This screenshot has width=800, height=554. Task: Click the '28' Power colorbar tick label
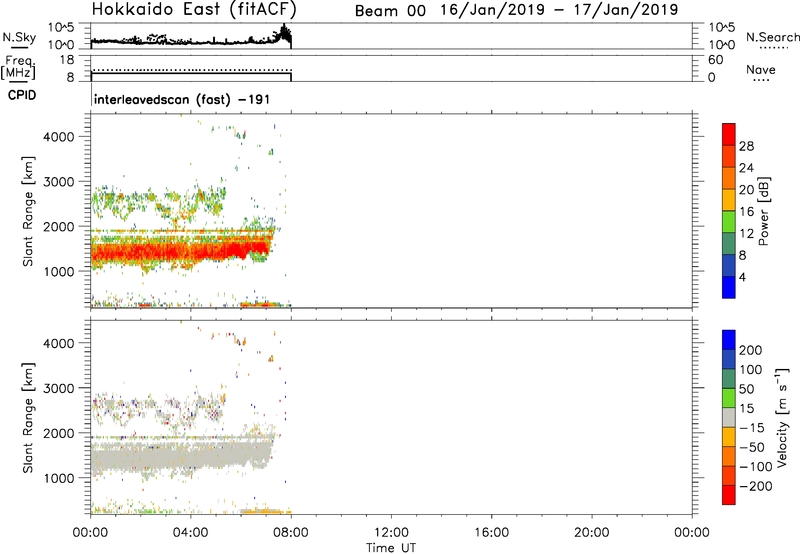coord(746,146)
